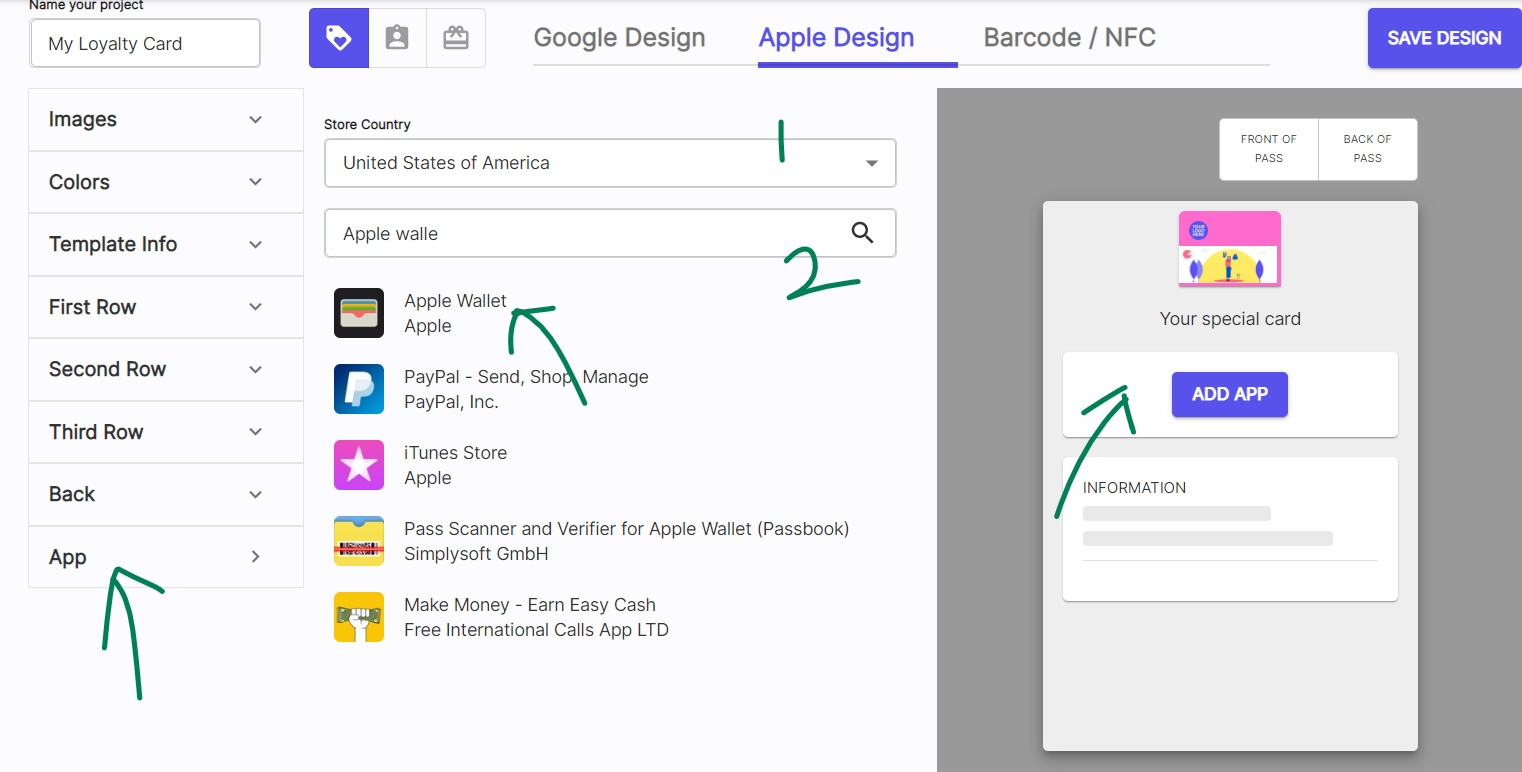Edit the project name field
Viewport: 1522px width, 772px height.
[145, 44]
